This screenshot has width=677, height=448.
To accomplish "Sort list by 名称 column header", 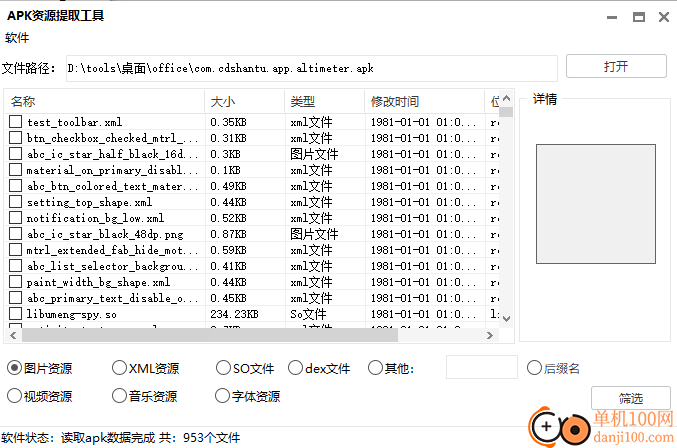I will point(104,102).
